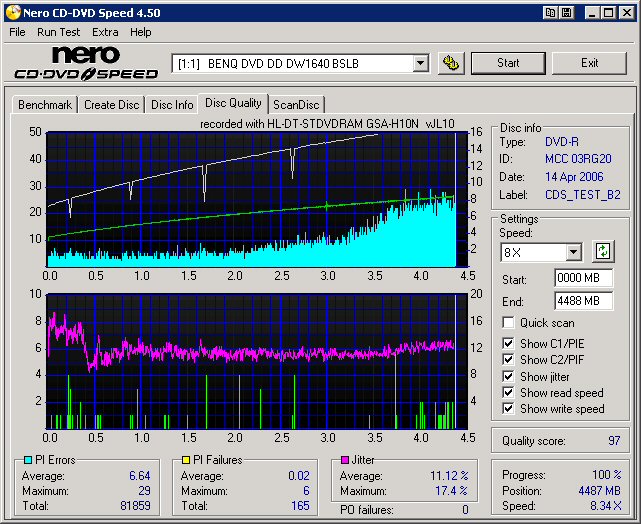Image resolution: width=641 pixels, height=524 pixels.
Task: Click the End position MB field
Action: tap(583, 300)
